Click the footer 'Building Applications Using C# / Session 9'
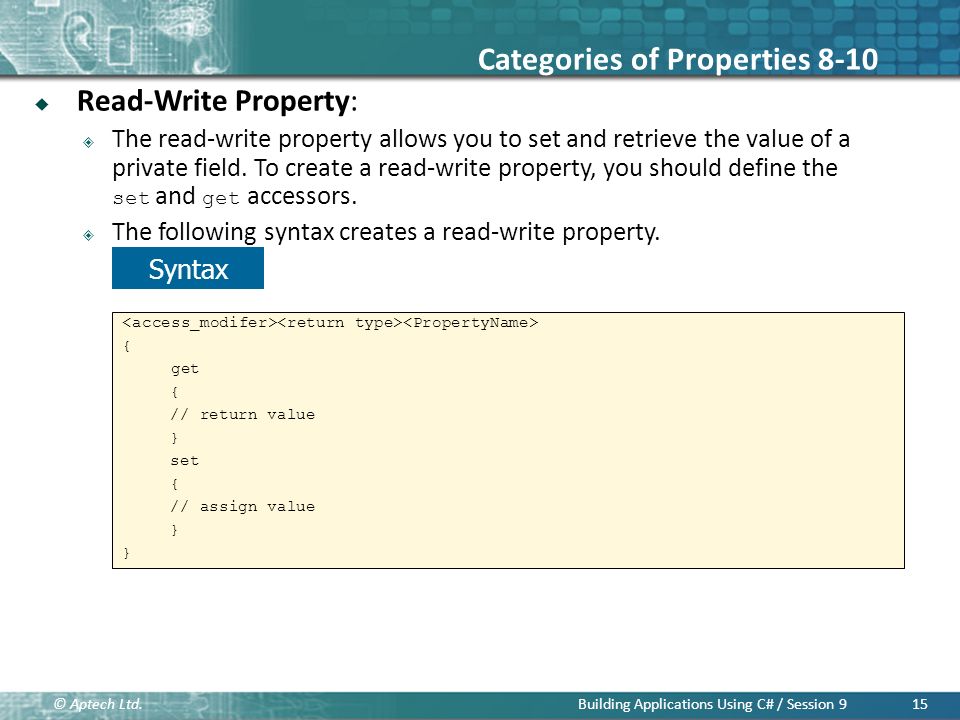The height and width of the screenshot is (720, 960). pos(712,704)
